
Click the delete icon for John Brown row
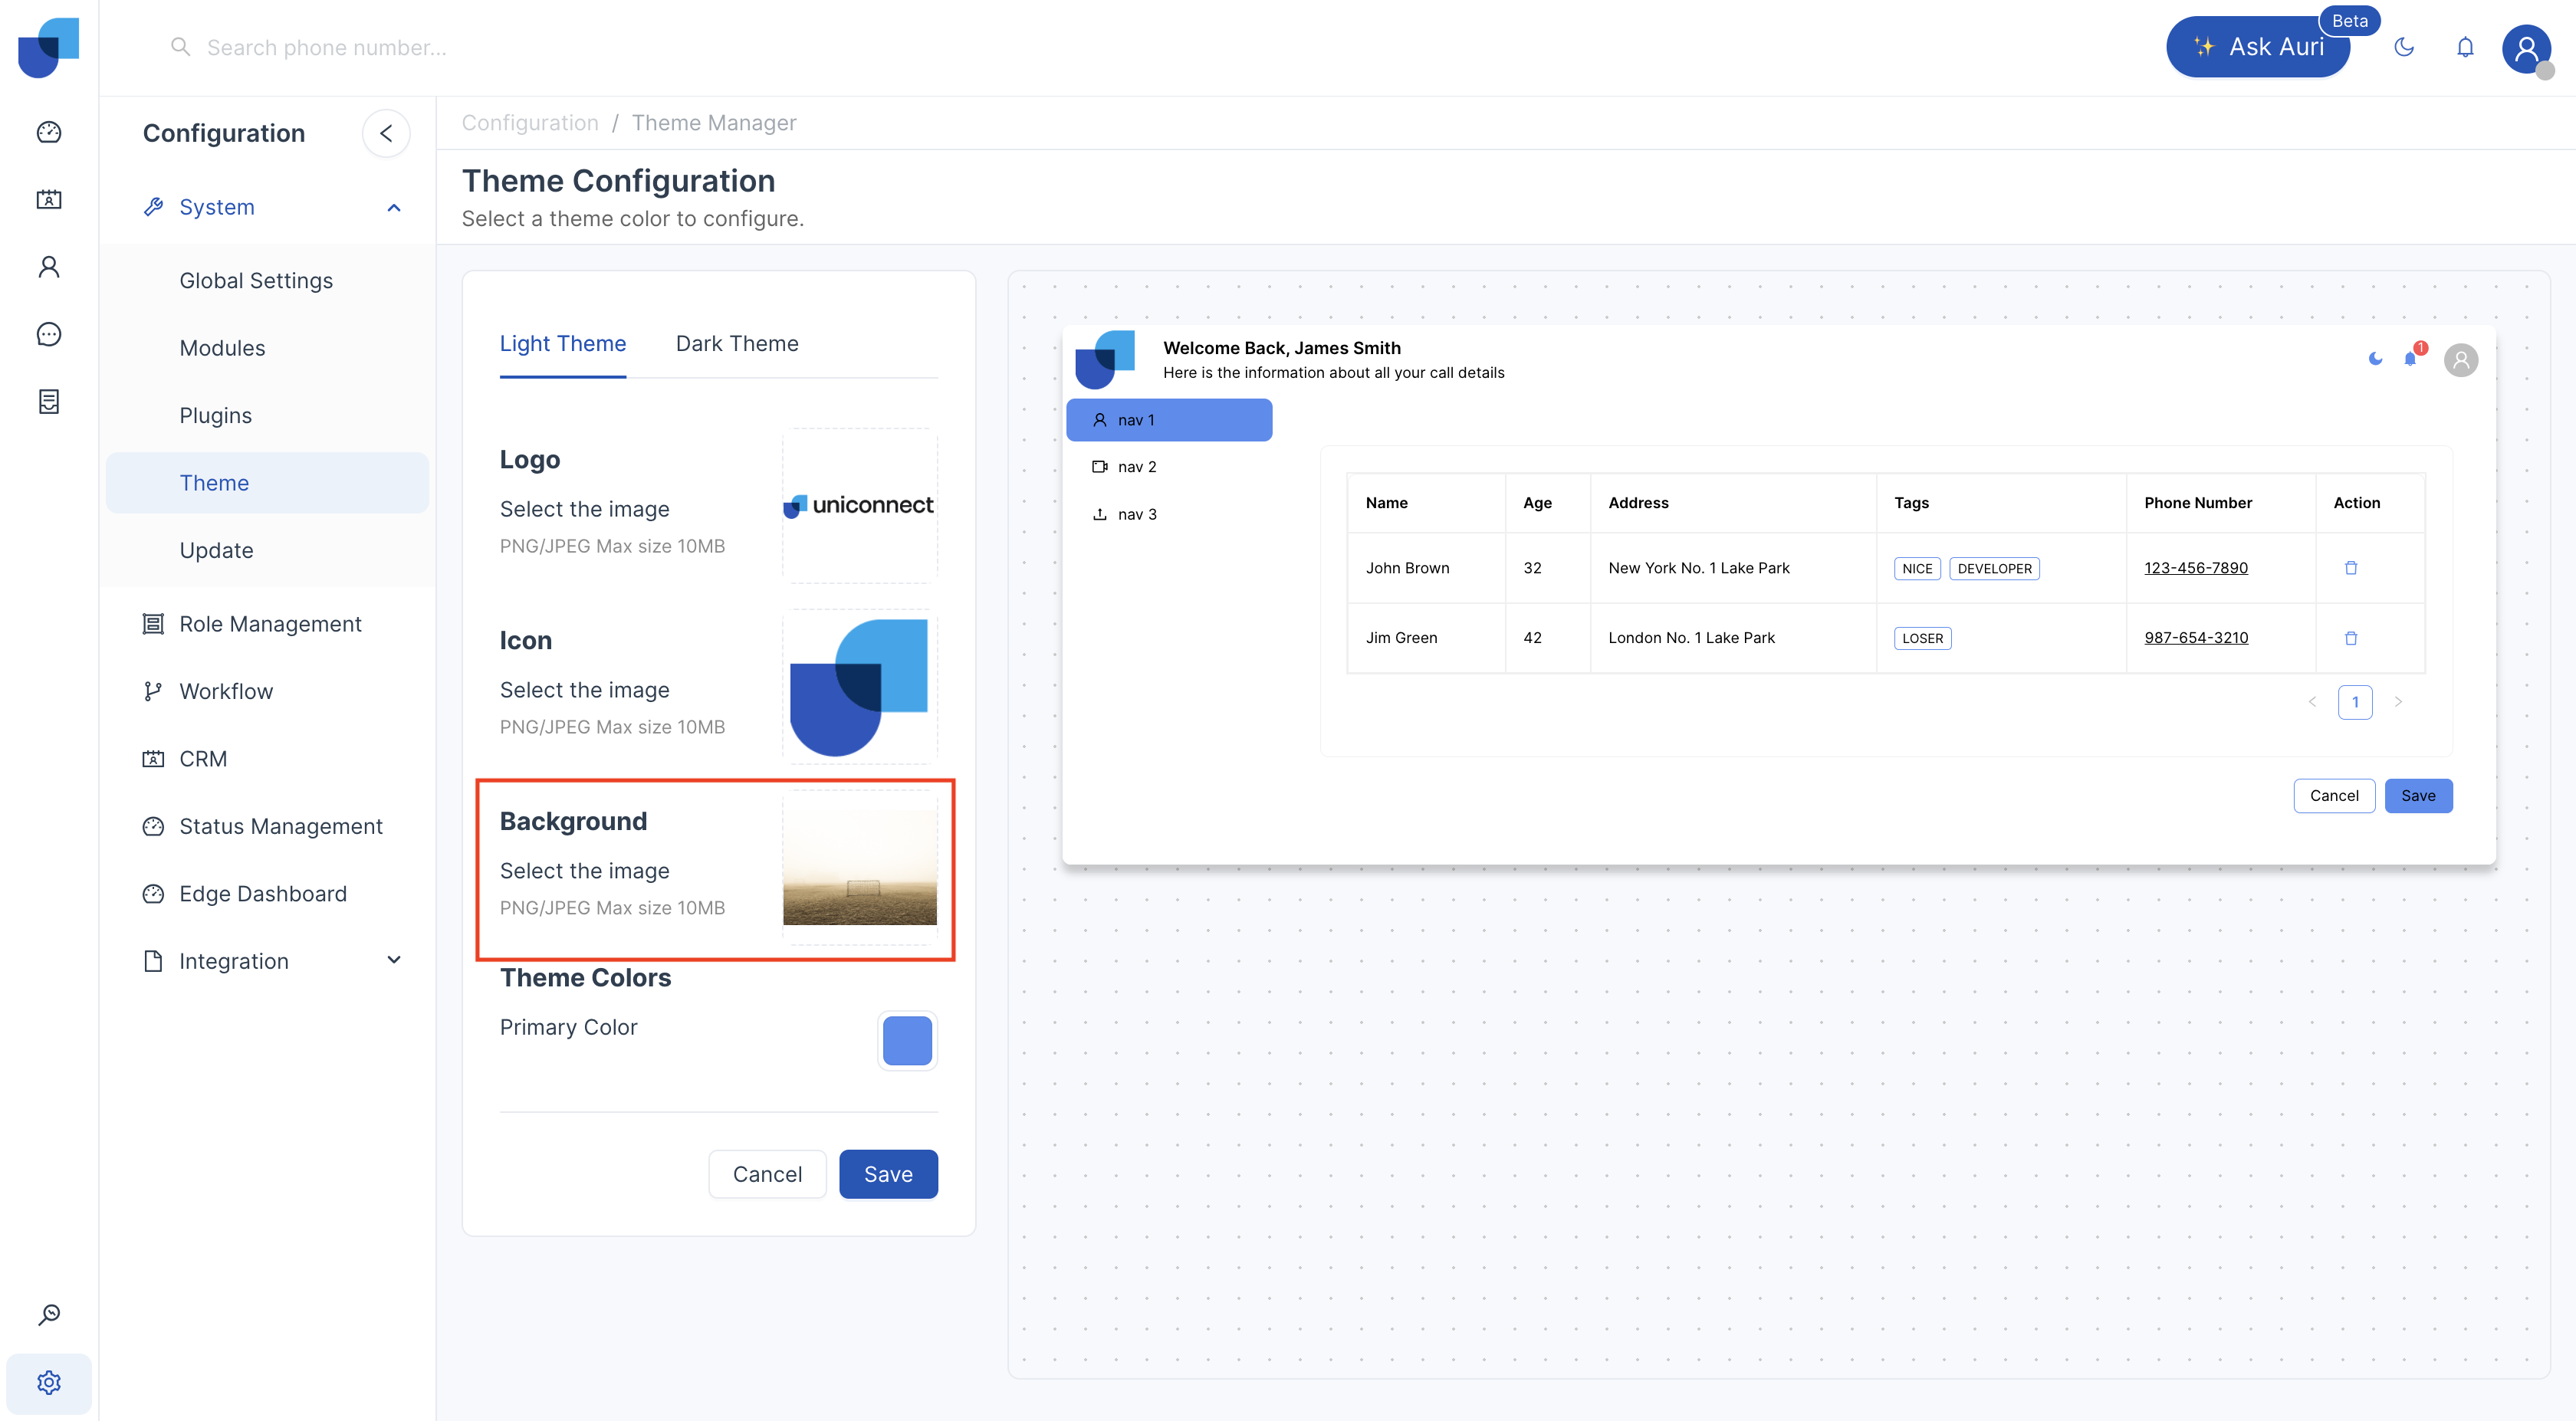(2351, 568)
